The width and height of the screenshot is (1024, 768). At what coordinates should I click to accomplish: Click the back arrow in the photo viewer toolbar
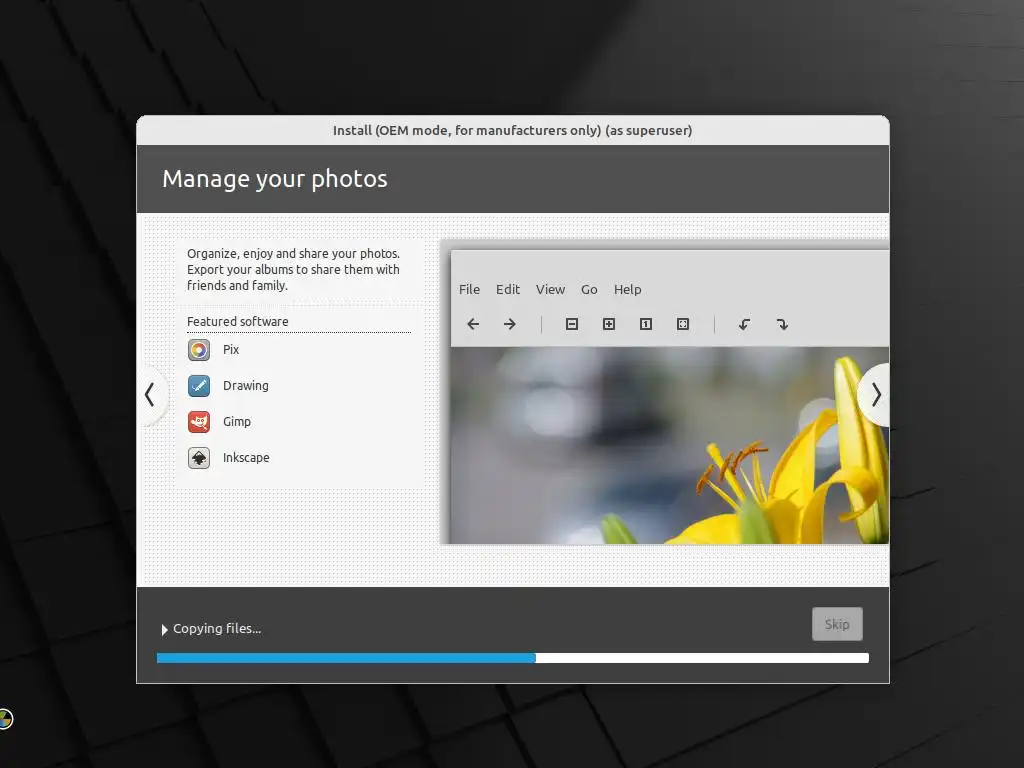click(473, 324)
